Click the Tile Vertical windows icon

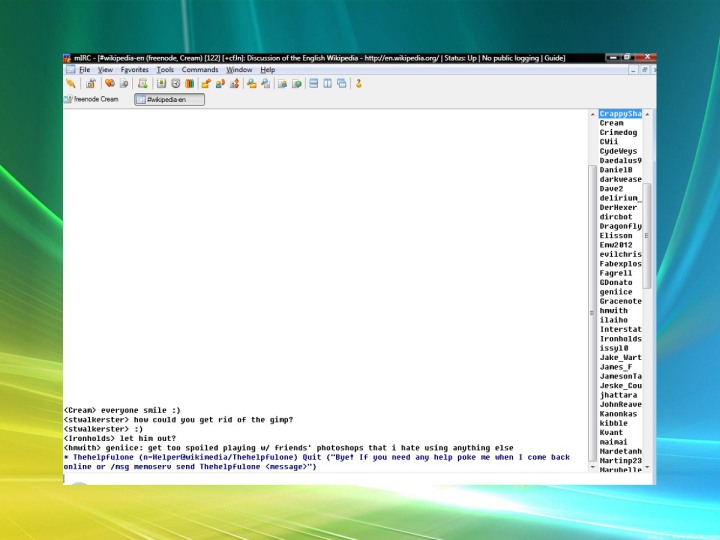click(327, 84)
